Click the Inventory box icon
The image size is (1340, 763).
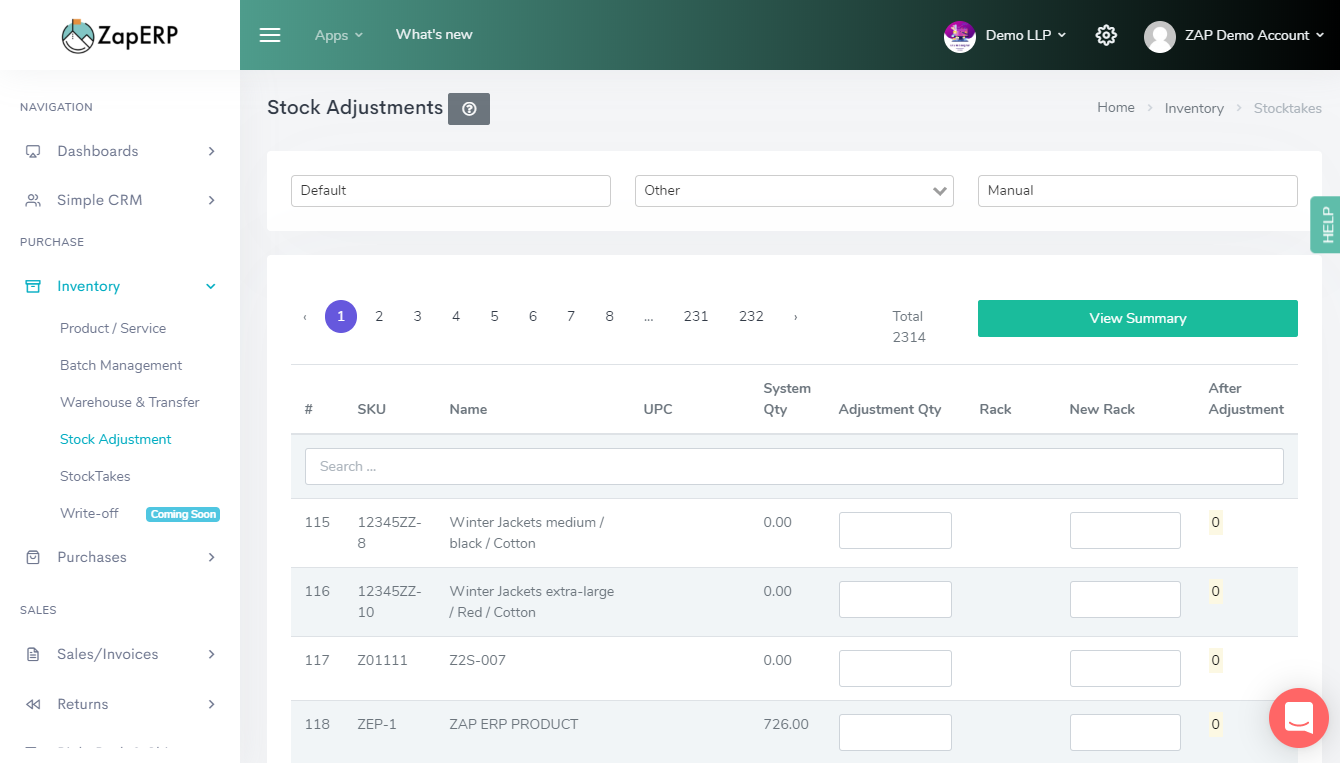tap(33, 286)
